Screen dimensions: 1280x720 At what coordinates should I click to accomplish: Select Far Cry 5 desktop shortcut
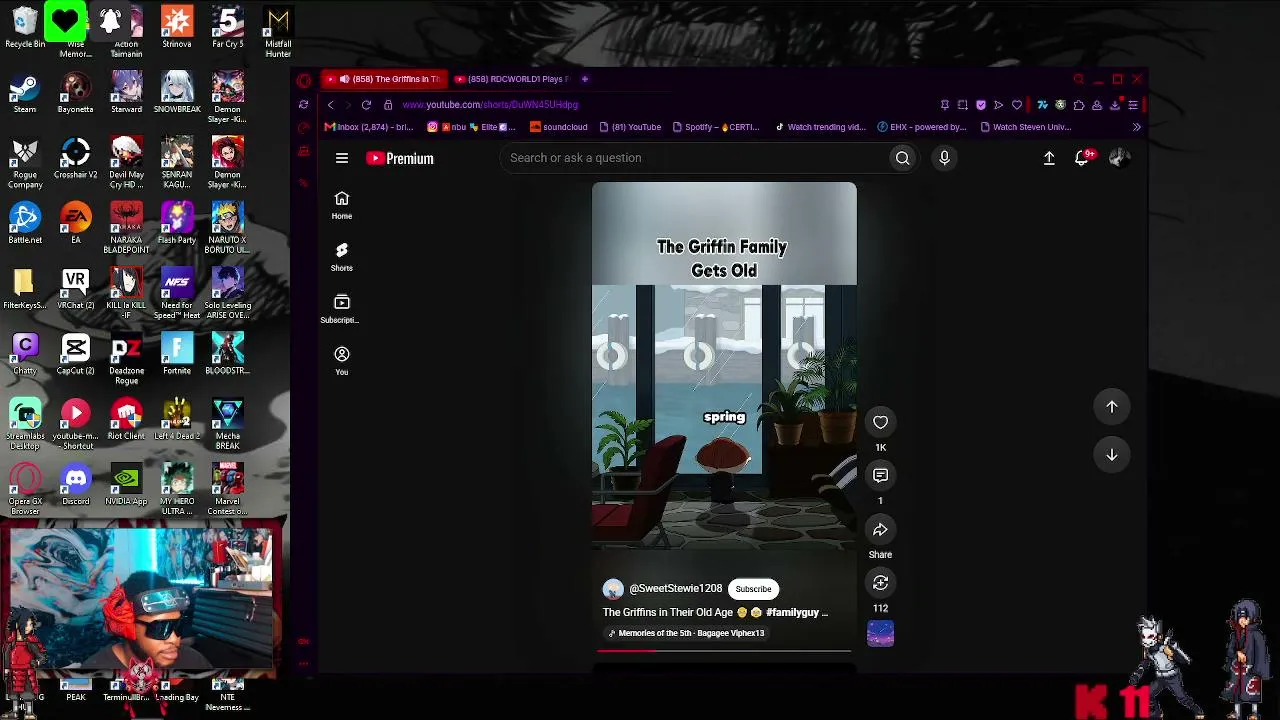pyautogui.click(x=227, y=28)
